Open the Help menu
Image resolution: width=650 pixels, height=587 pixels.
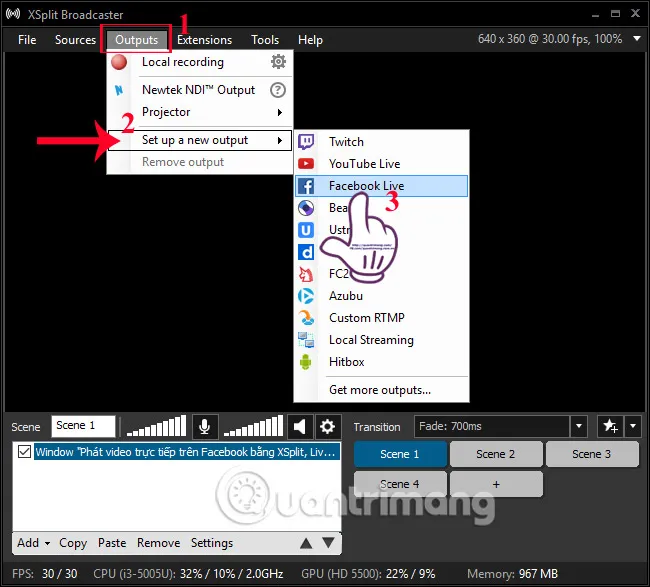tap(310, 40)
